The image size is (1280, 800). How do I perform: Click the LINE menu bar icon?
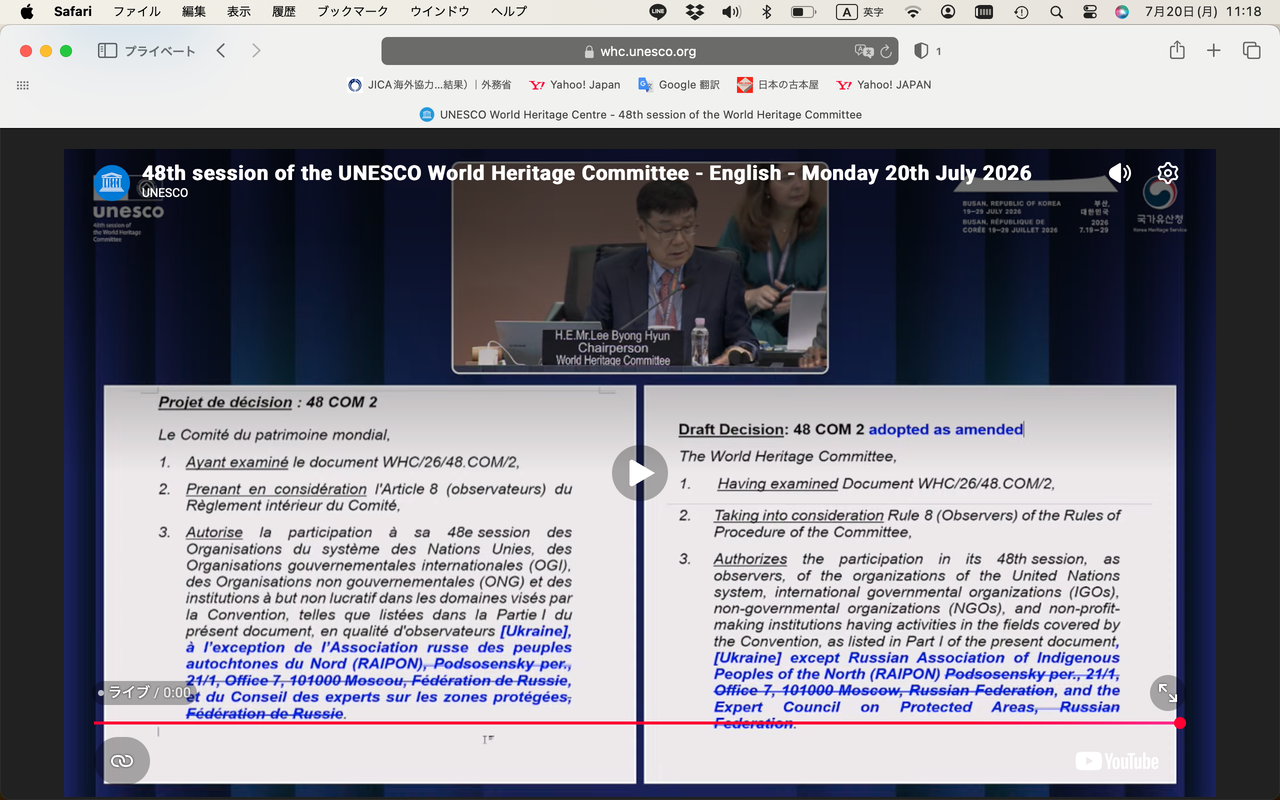coord(658,12)
